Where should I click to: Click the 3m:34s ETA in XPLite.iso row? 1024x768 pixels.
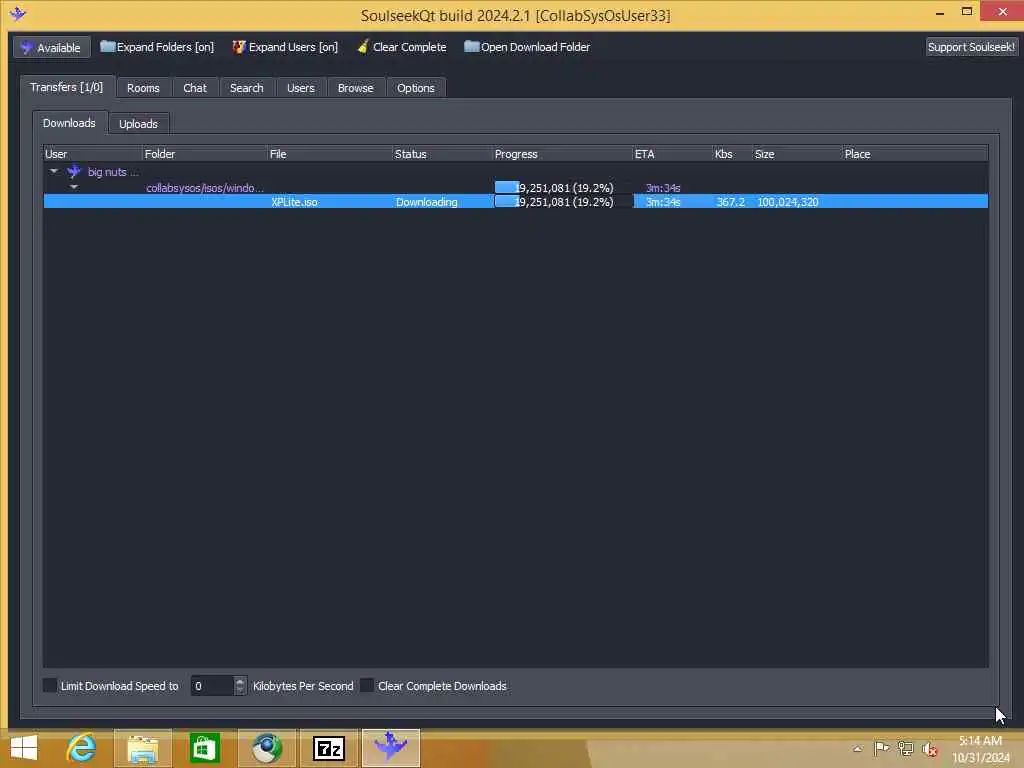(663, 202)
